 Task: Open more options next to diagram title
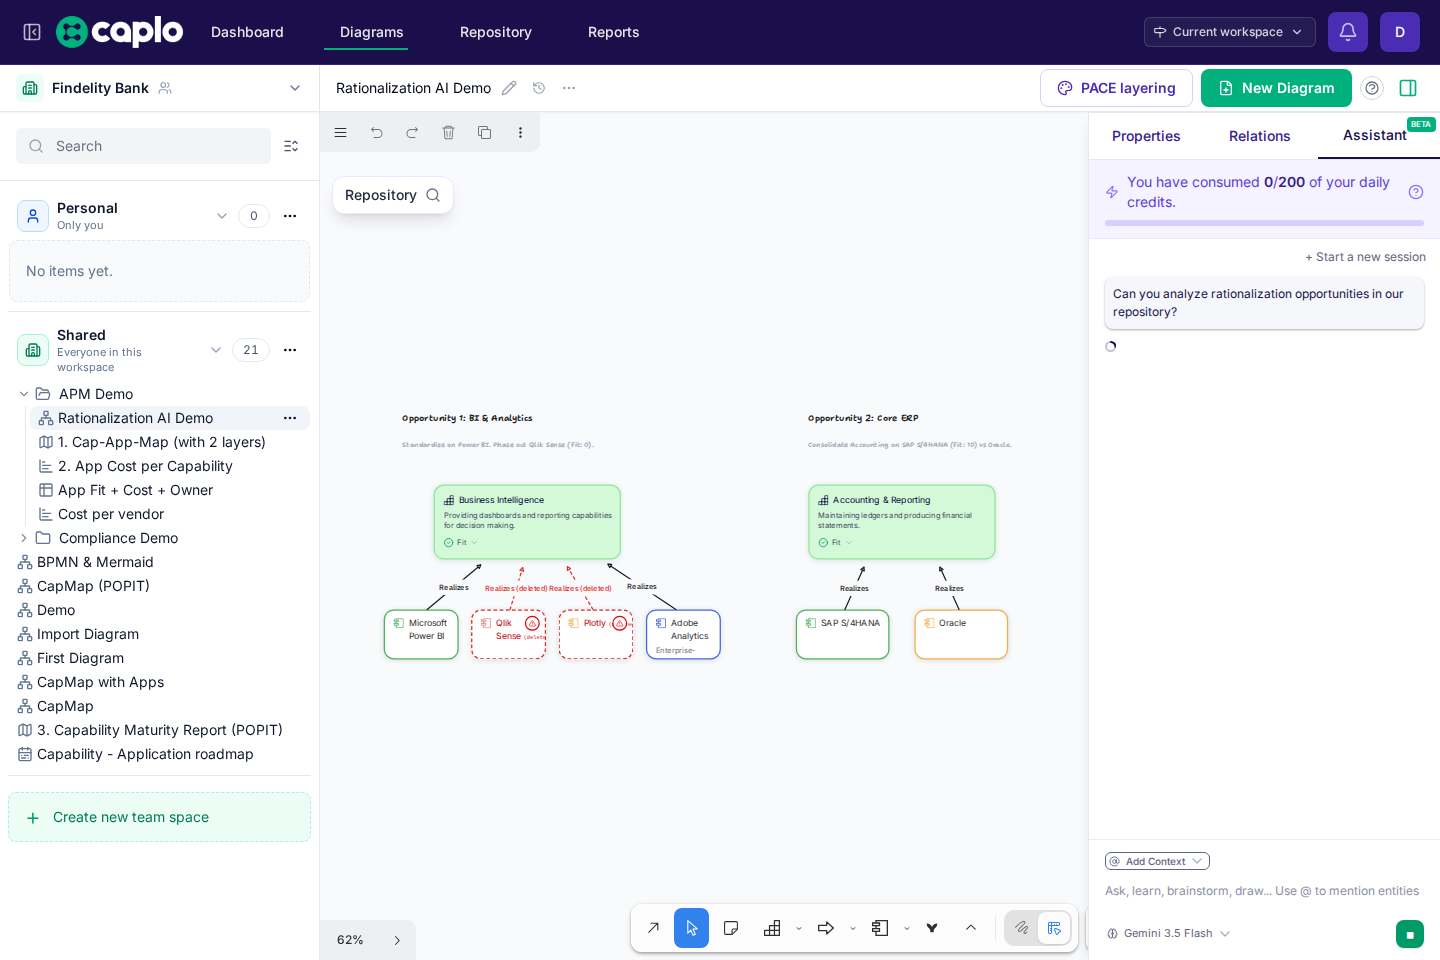(x=569, y=88)
